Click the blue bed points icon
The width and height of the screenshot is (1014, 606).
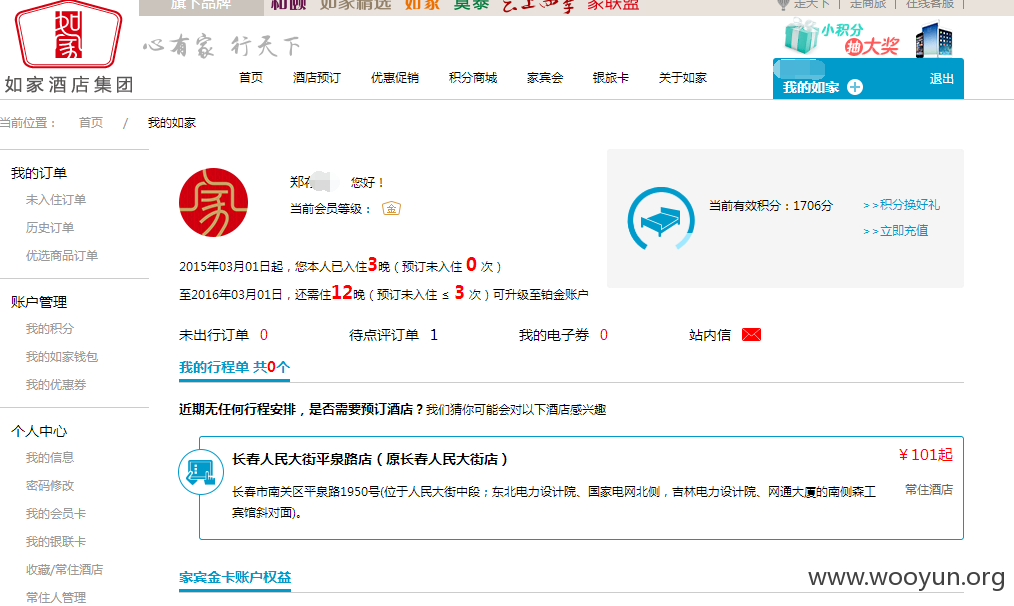(661, 219)
